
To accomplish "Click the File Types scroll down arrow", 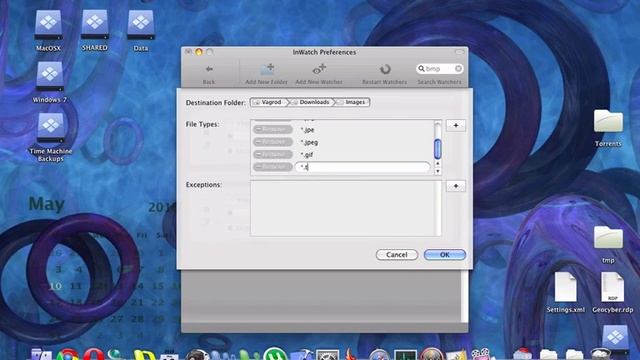I will coord(438,171).
